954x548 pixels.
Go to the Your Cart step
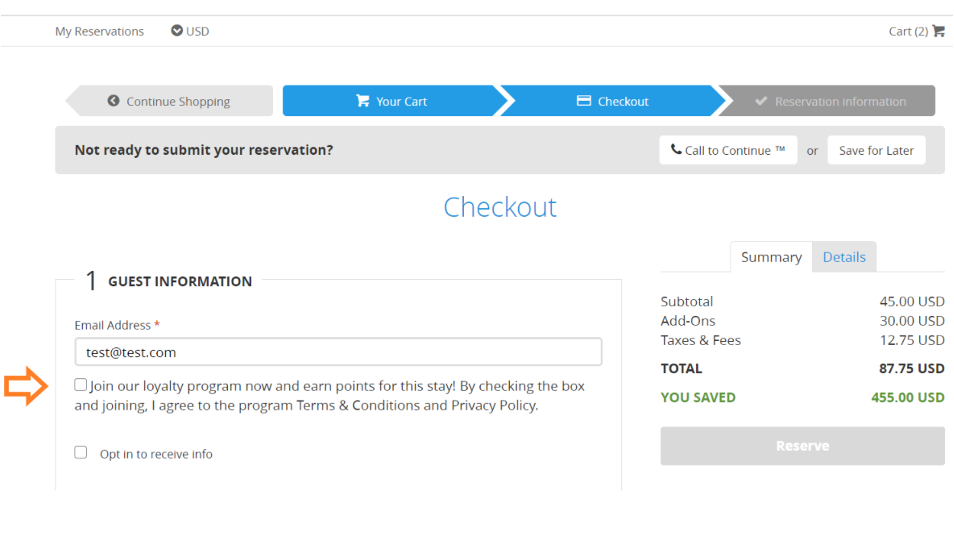click(x=390, y=101)
